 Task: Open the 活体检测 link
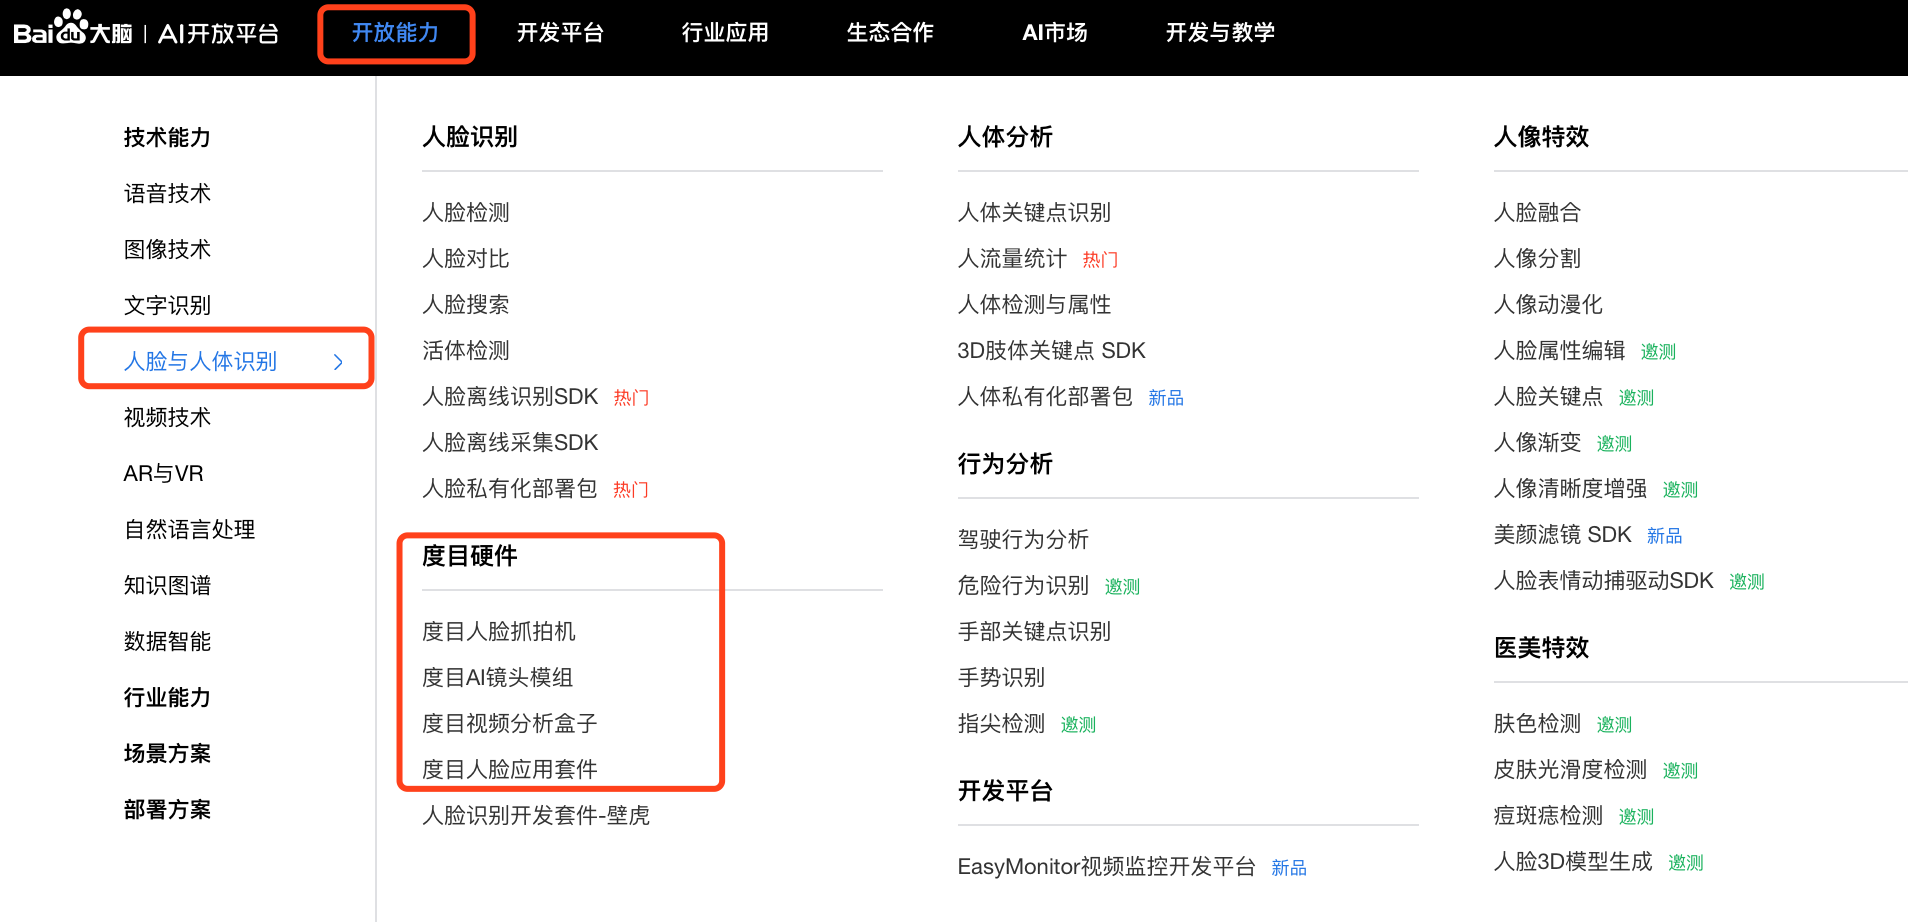pos(466,350)
